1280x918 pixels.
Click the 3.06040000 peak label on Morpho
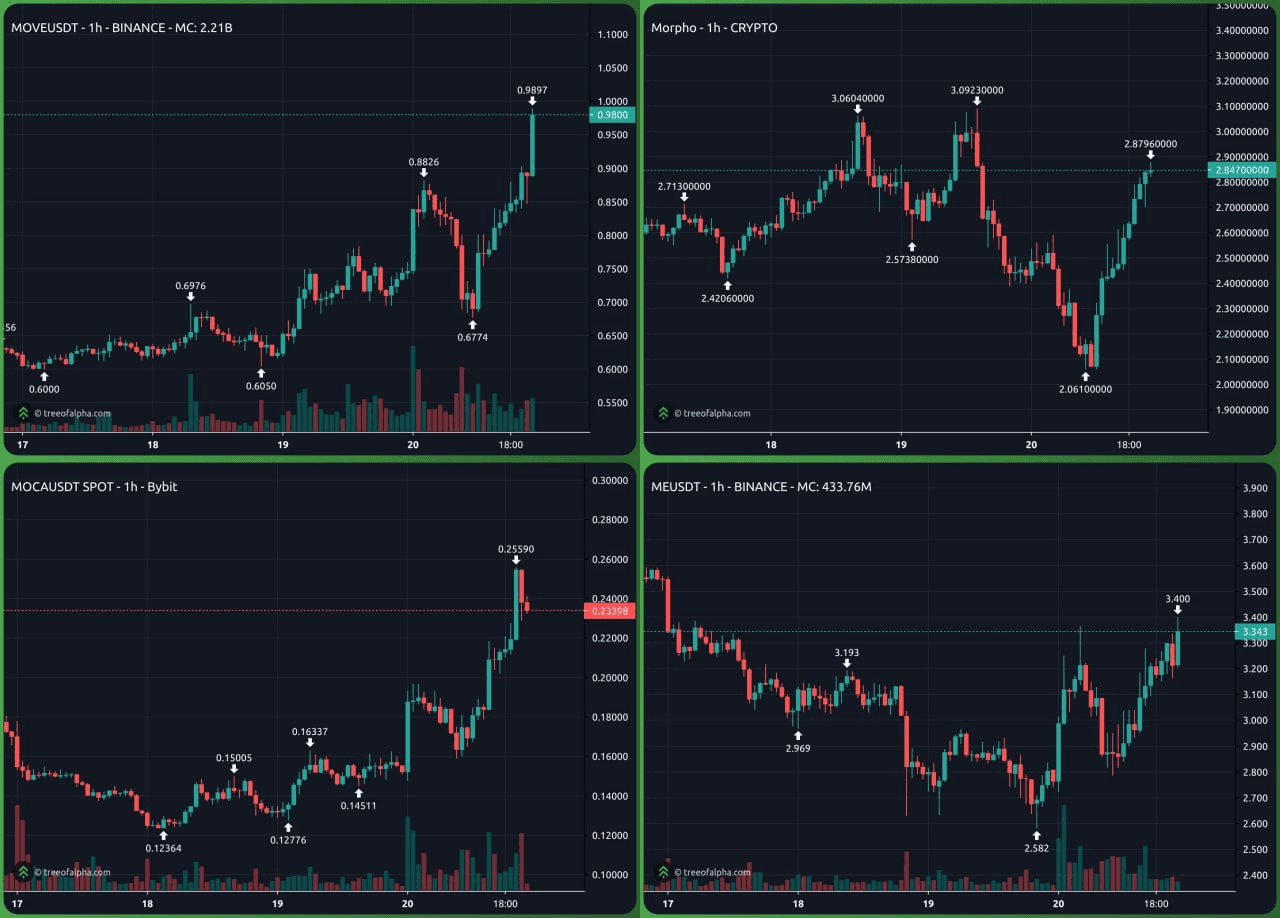pos(858,98)
